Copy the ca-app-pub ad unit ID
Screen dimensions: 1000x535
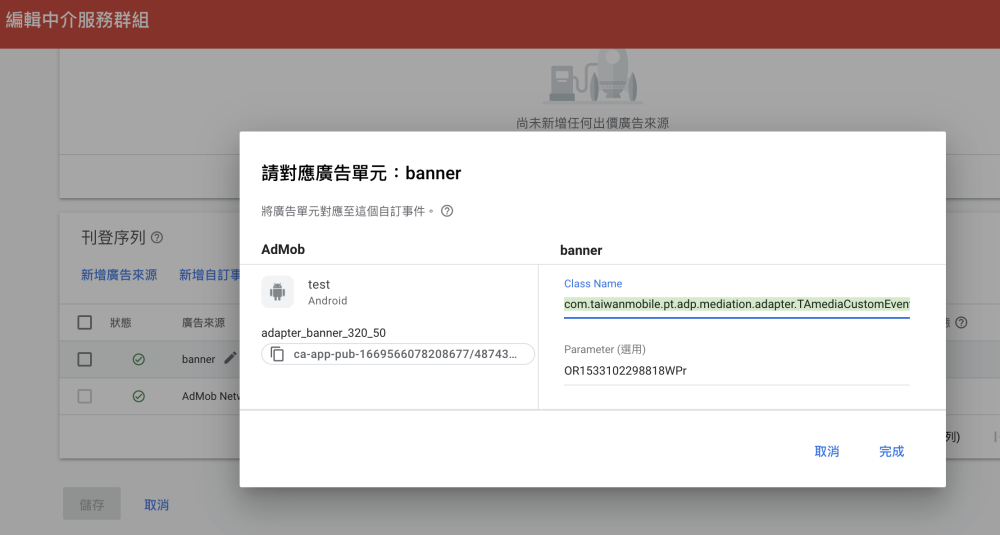coord(277,354)
